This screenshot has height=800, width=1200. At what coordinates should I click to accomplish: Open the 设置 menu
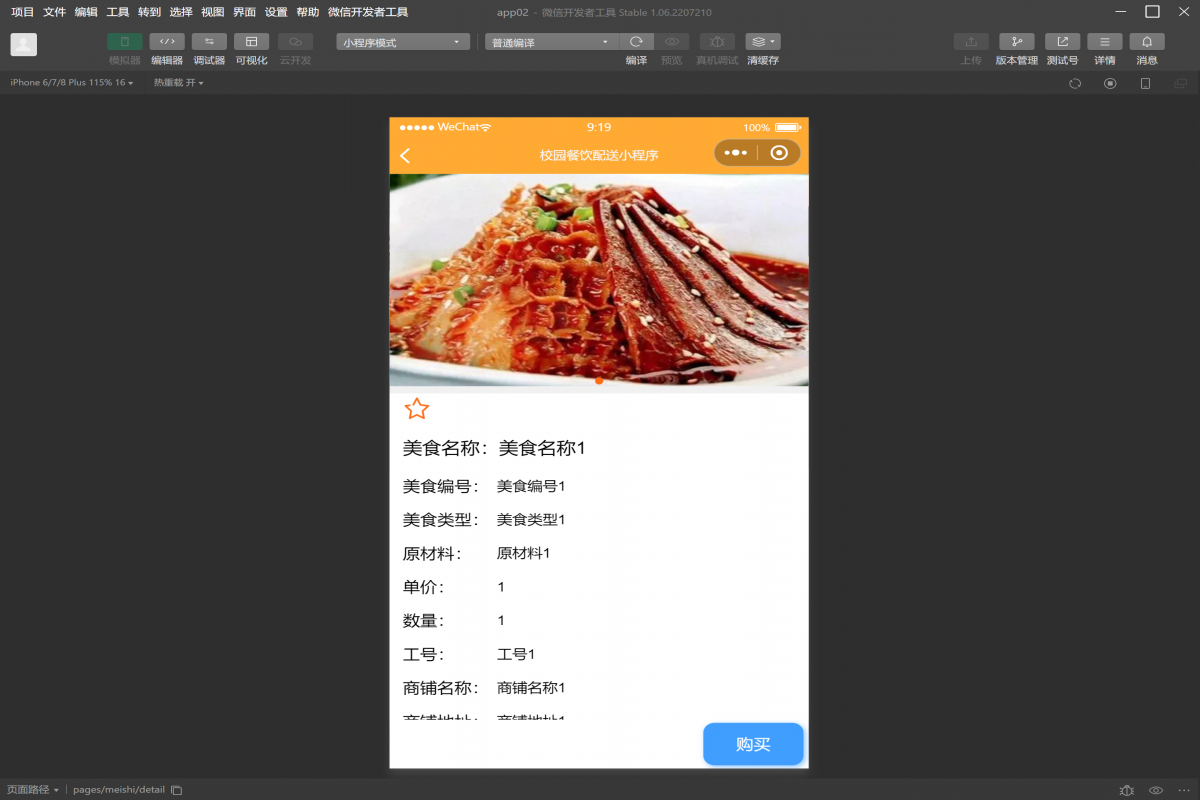point(277,12)
